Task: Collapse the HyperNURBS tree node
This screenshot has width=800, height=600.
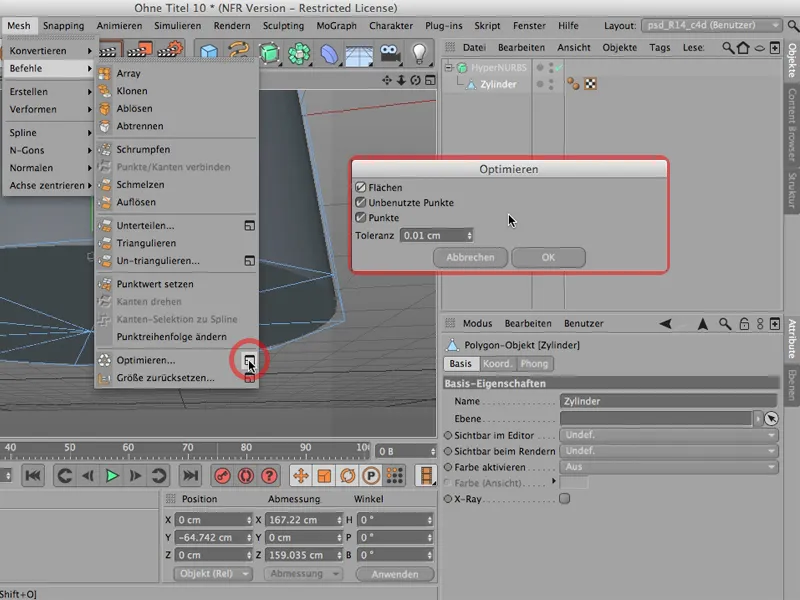Action: (x=448, y=67)
